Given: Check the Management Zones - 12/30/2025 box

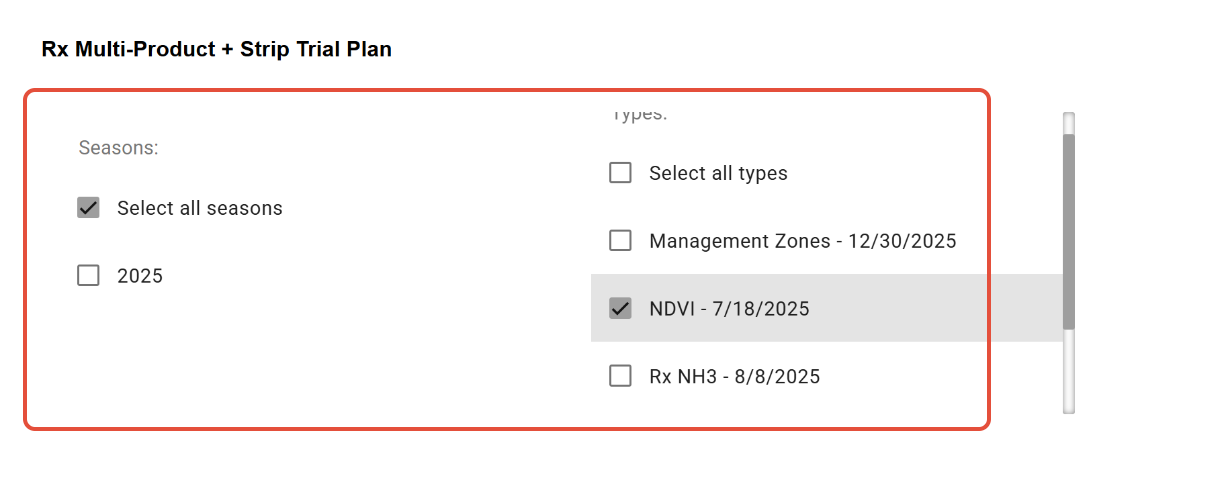Looking at the screenshot, I should 621,241.
